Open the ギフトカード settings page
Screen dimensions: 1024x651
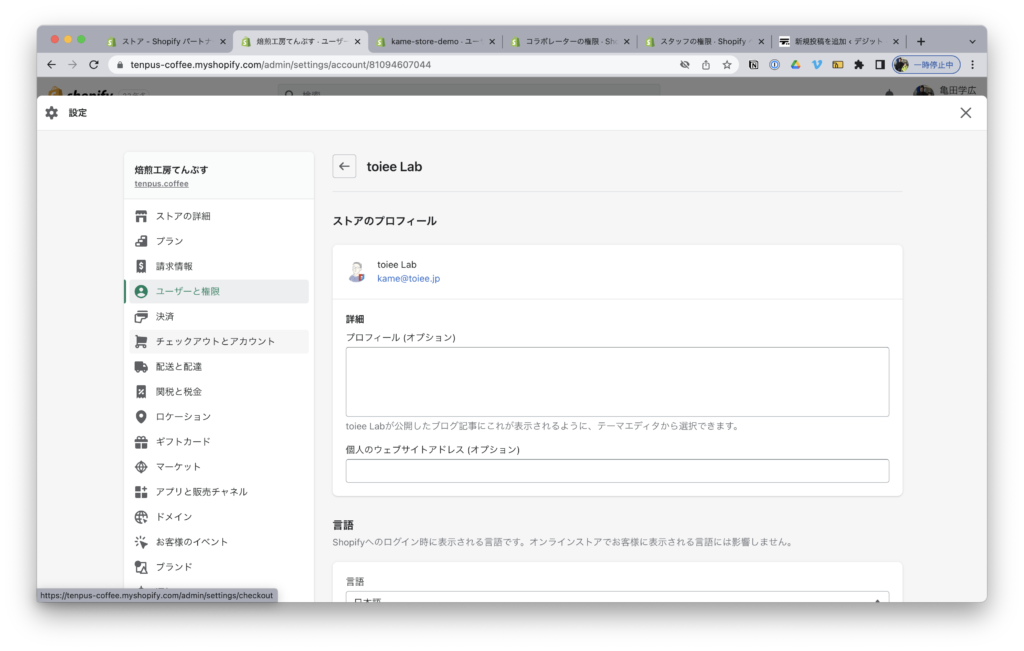click(219, 442)
